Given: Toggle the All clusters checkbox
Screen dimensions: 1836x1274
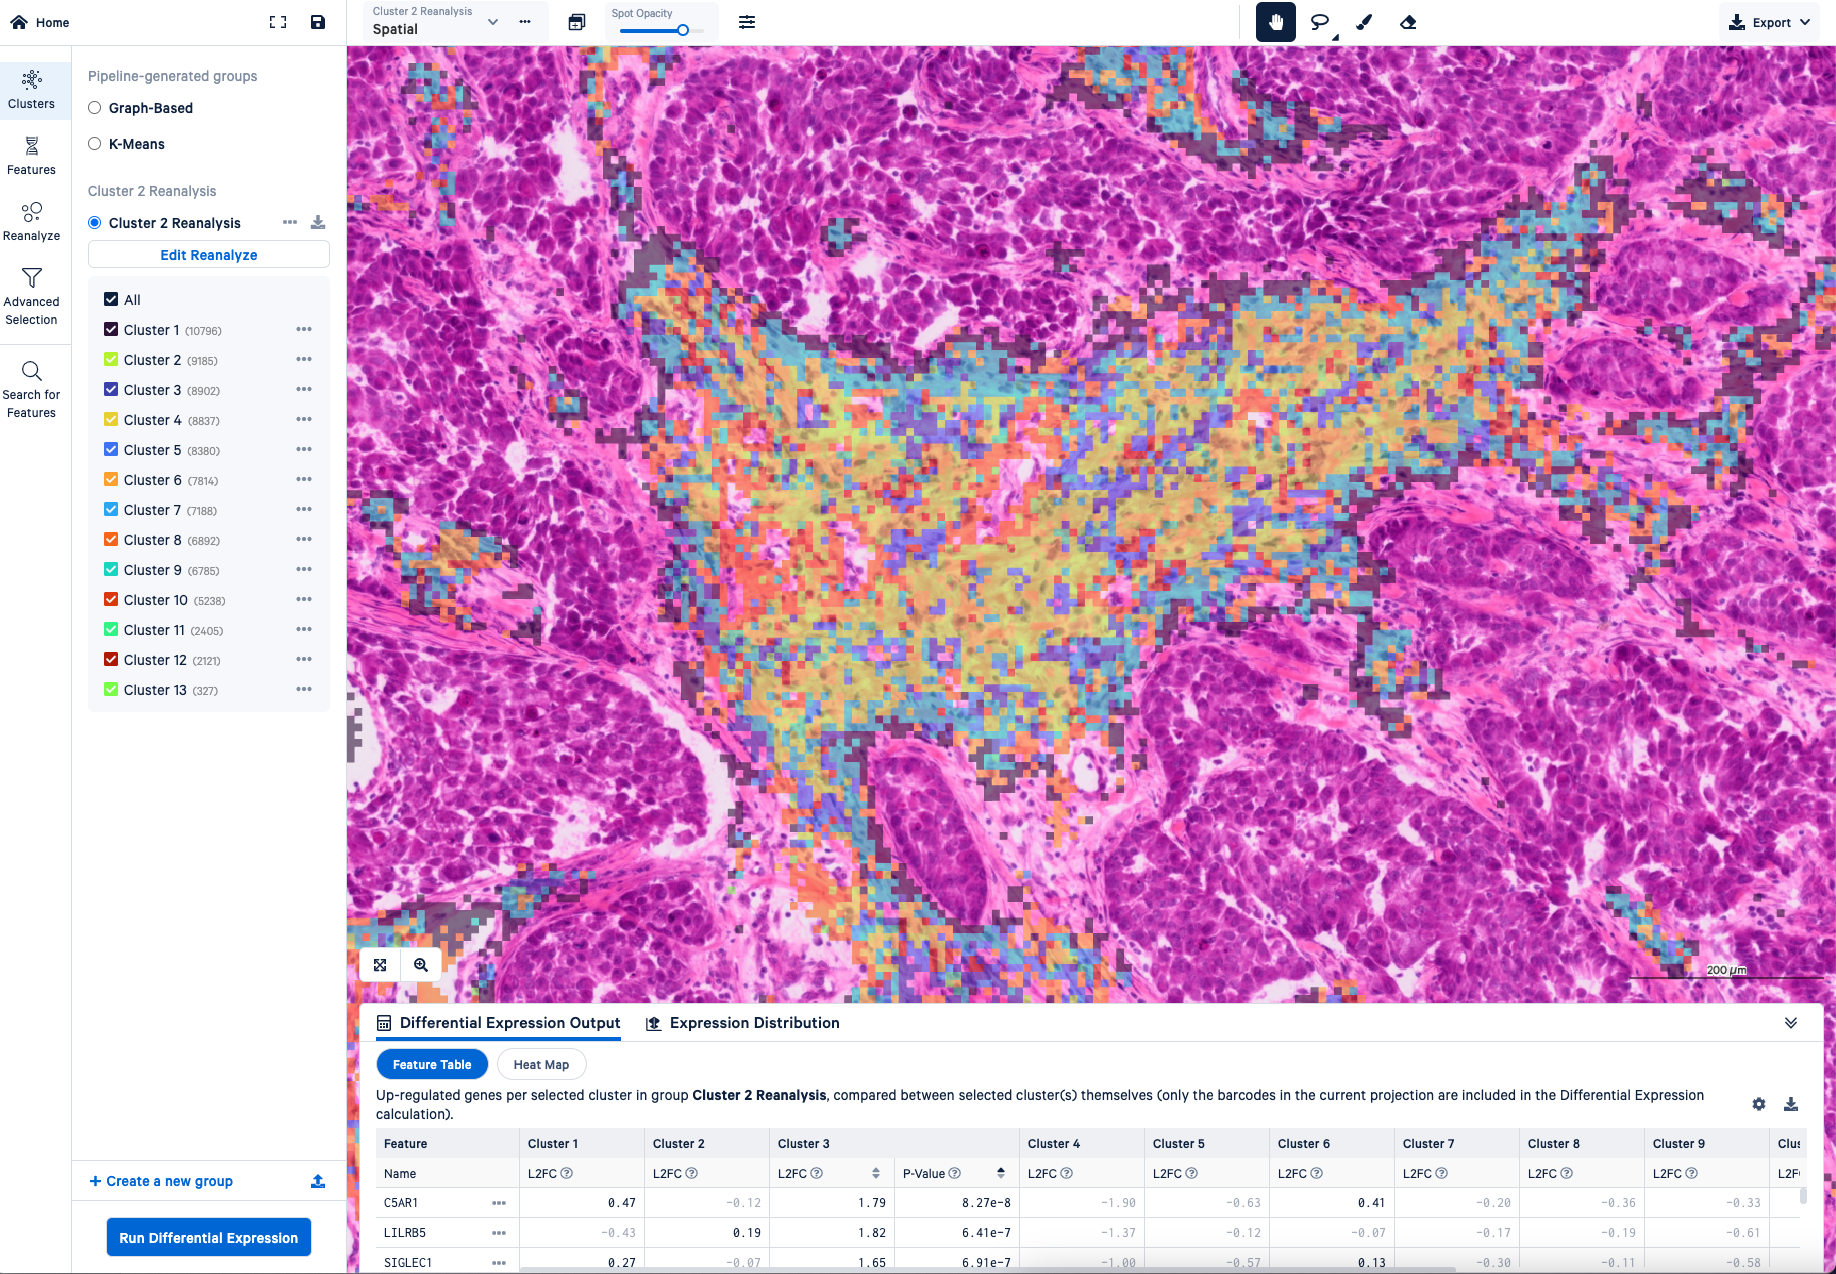Looking at the screenshot, I should click(110, 298).
